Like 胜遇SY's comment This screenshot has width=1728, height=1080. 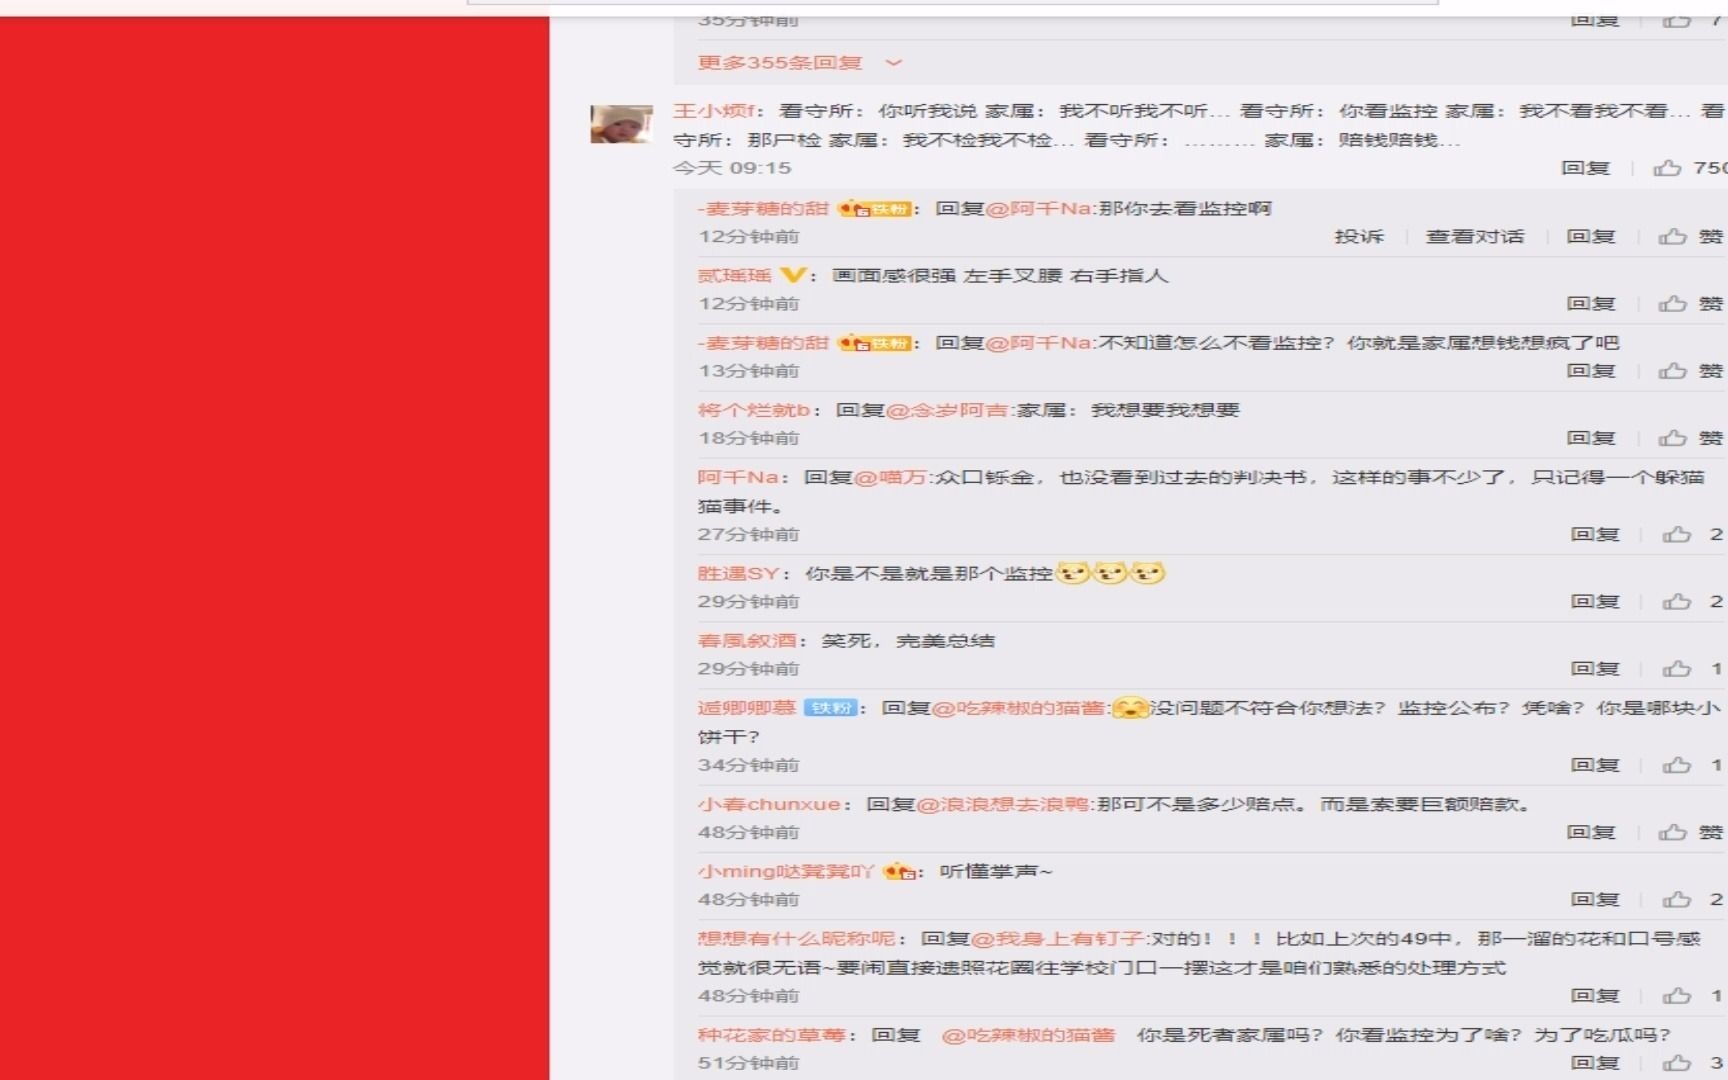point(1675,601)
